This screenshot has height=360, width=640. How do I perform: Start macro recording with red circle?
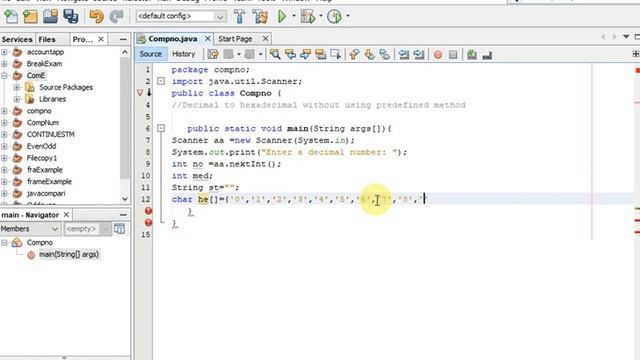point(438,54)
